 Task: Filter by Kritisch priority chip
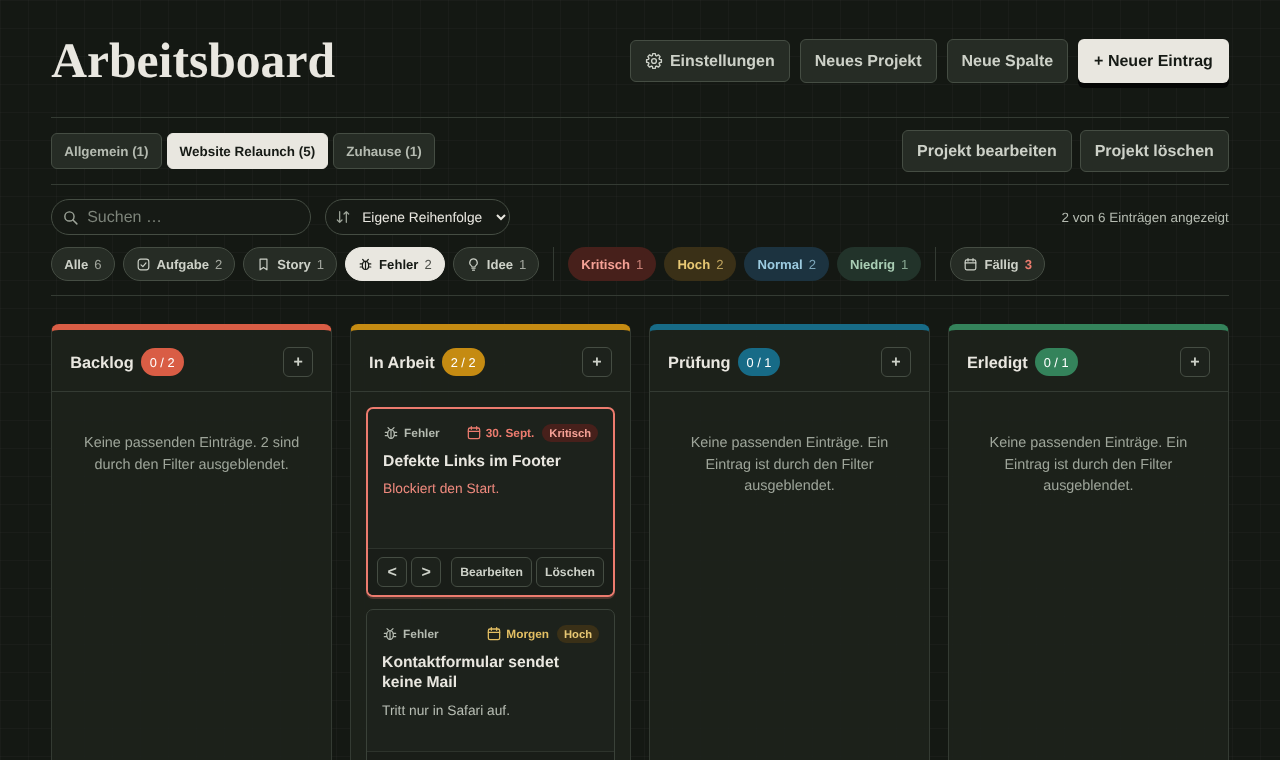pos(612,264)
